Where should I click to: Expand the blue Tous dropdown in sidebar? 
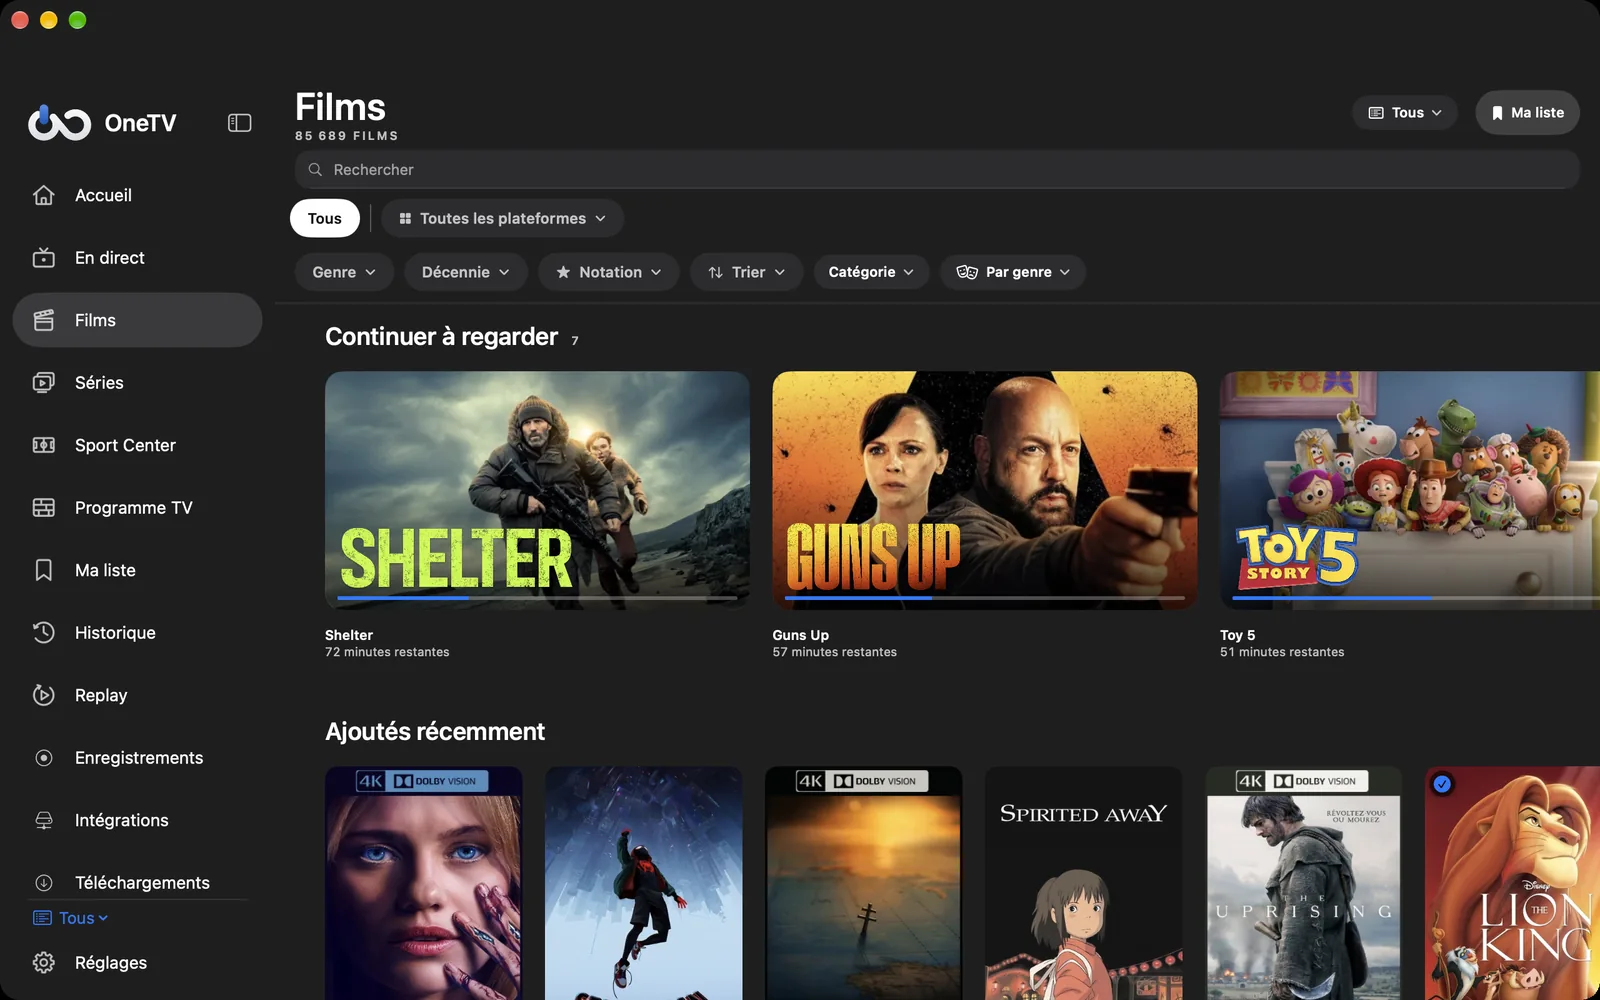pos(71,918)
